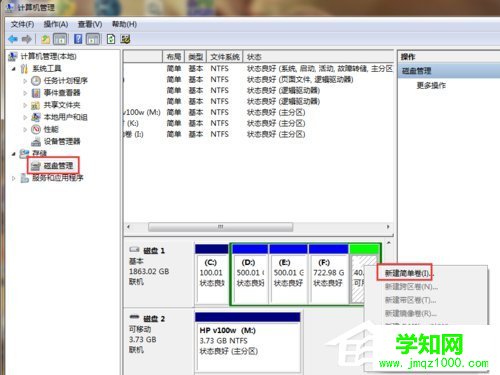The height and width of the screenshot is (375, 500).
Task: Click the disk pane scroll-up arrow
Action: tap(389, 243)
